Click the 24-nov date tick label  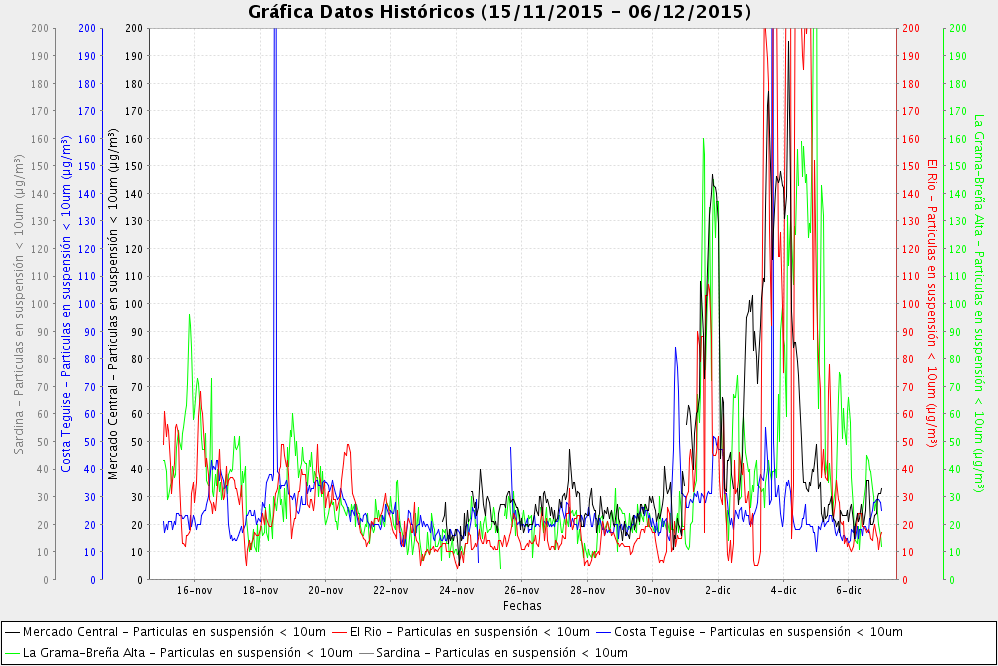tap(456, 591)
